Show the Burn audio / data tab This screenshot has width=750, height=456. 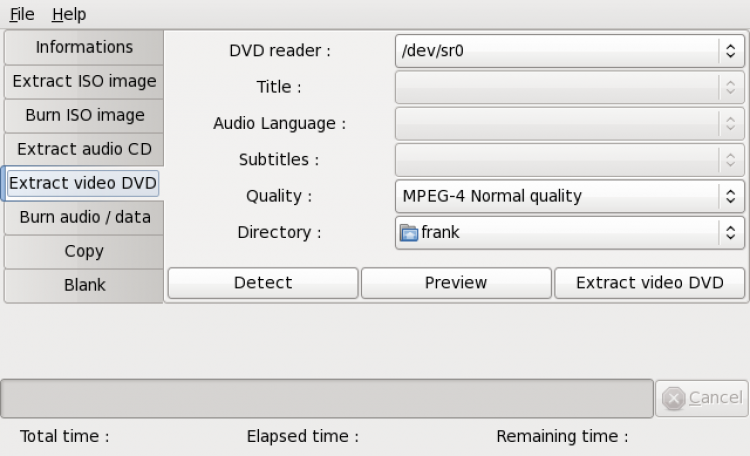(84, 217)
